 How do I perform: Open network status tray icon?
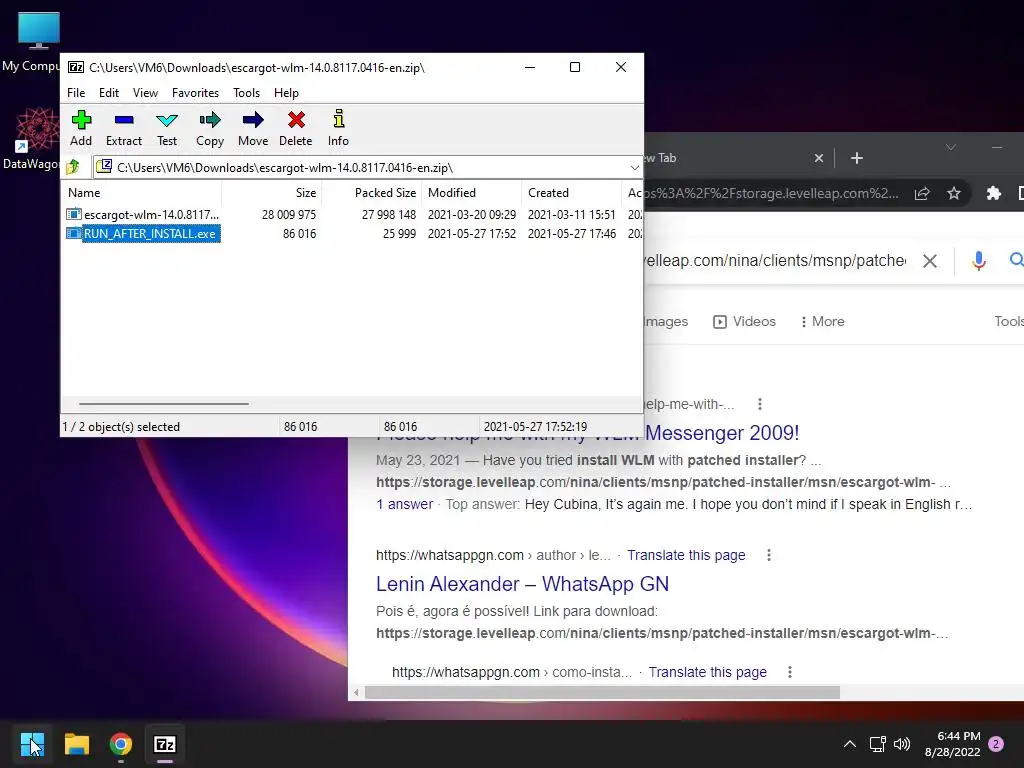877,744
